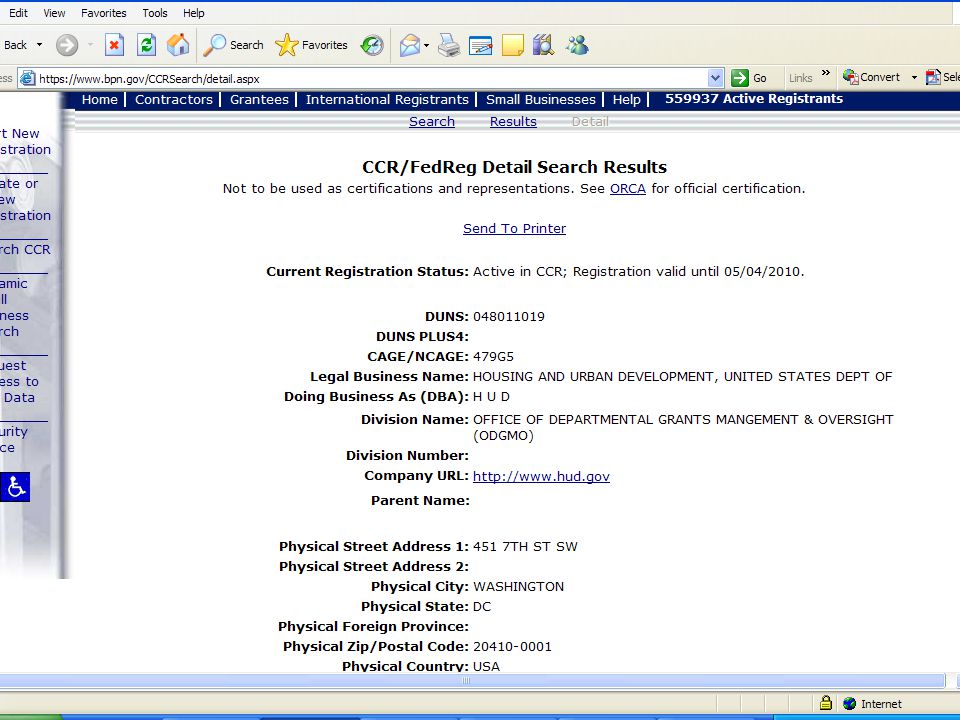Click the Convert PDF icon
Viewport: 960px width, 720px height.
[850, 77]
